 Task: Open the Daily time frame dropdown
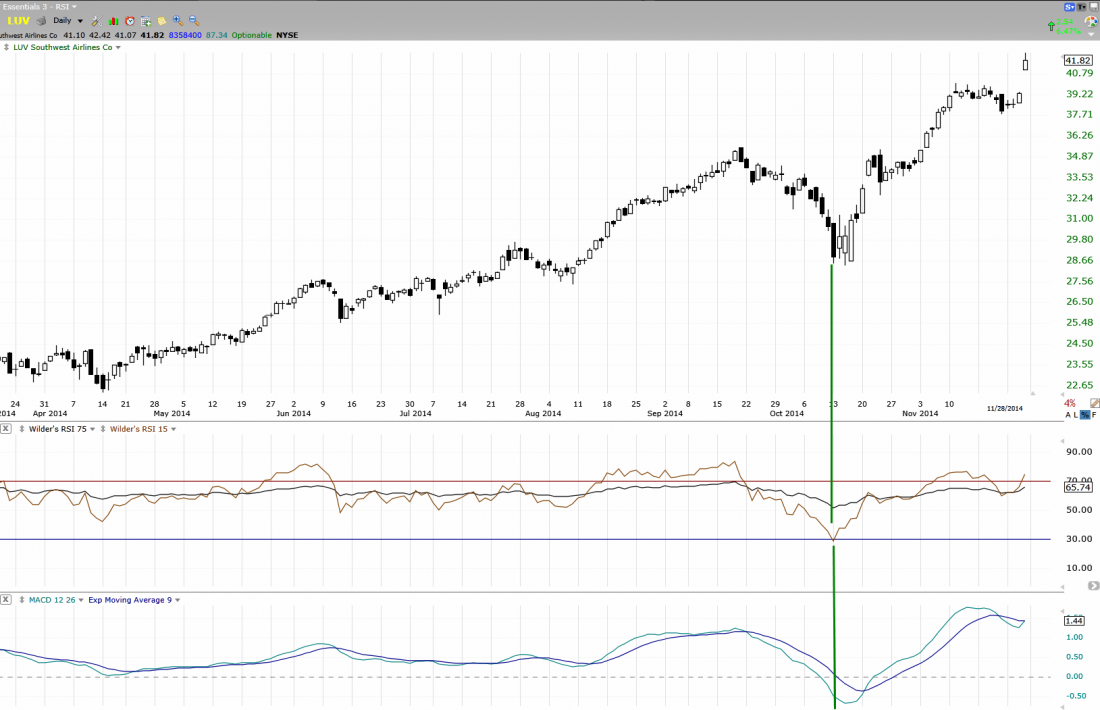click(x=67, y=21)
